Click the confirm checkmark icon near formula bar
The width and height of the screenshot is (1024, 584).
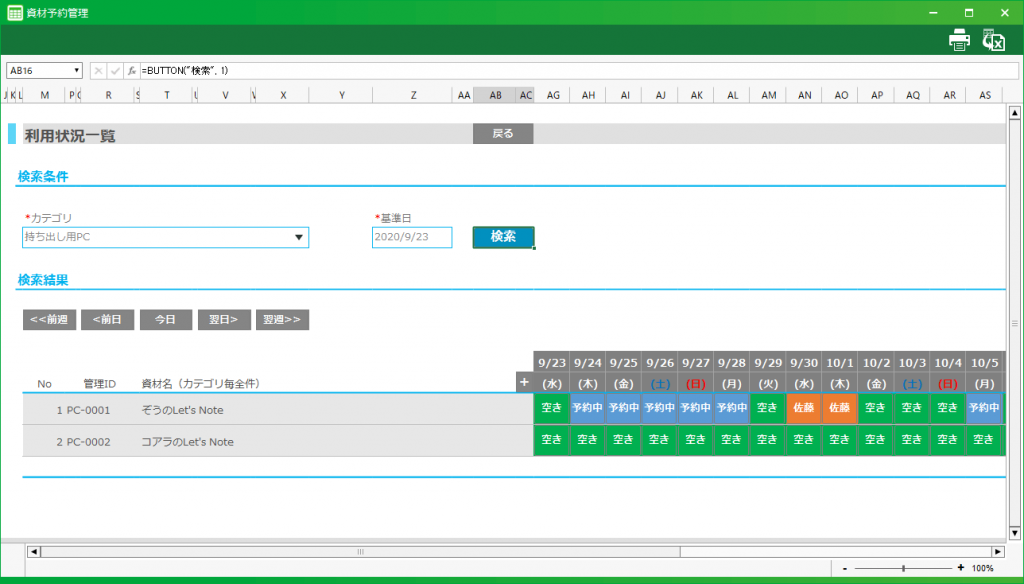tap(114, 70)
